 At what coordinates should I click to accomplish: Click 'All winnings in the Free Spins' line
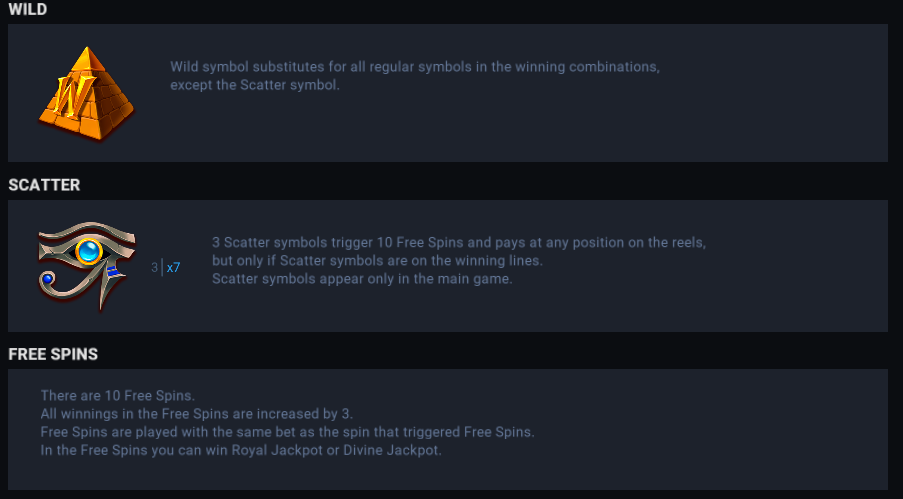click(197, 414)
